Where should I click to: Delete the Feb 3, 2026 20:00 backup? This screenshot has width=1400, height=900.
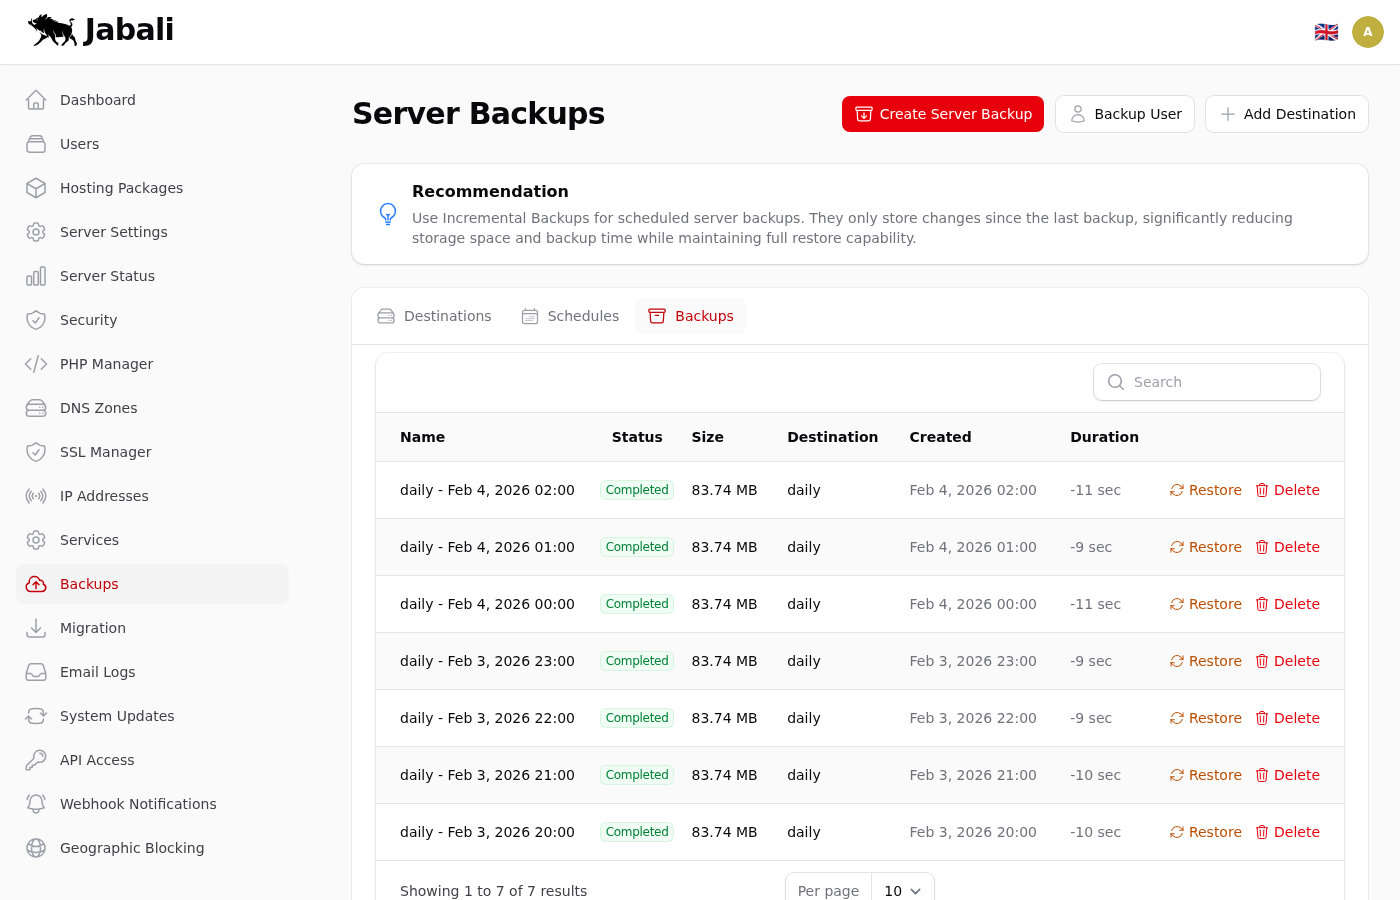[x=1287, y=832]
